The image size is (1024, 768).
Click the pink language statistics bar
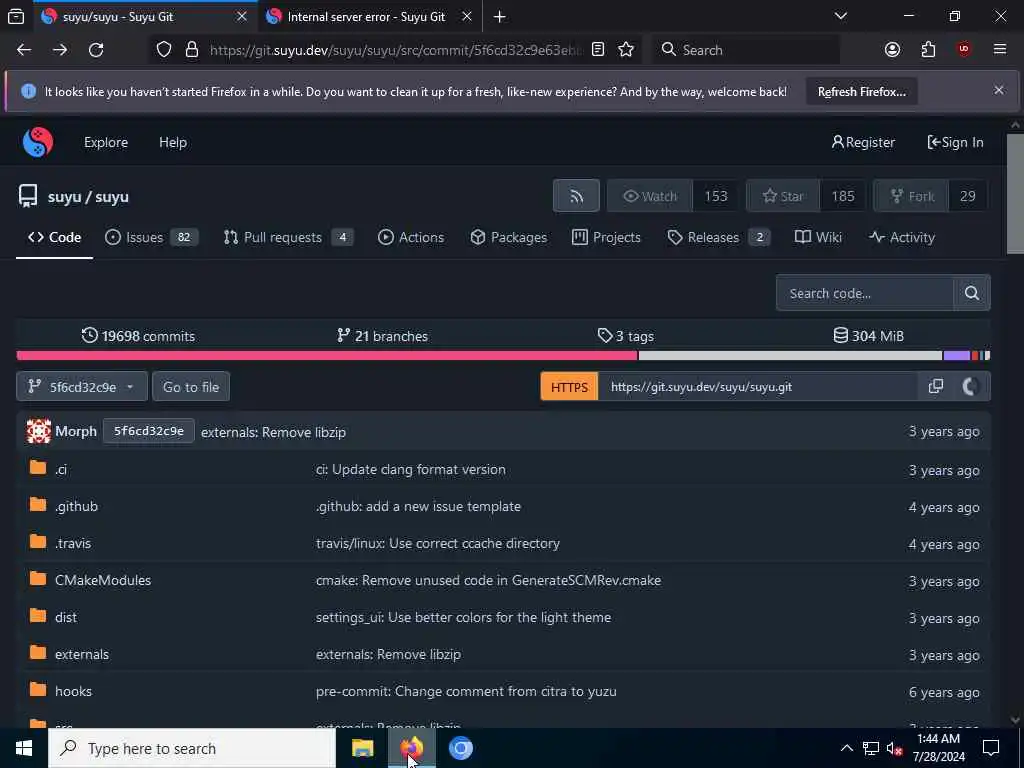coord(327,355)
